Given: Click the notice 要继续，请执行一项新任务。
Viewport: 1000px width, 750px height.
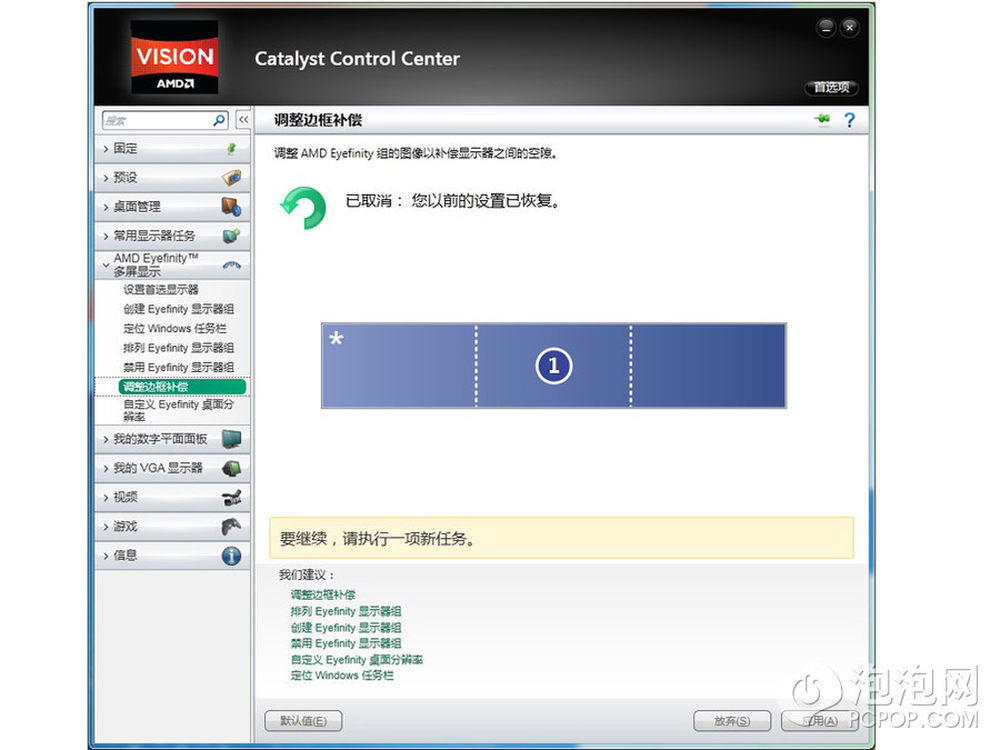Looking at the screenshot, I should [378, 539].
